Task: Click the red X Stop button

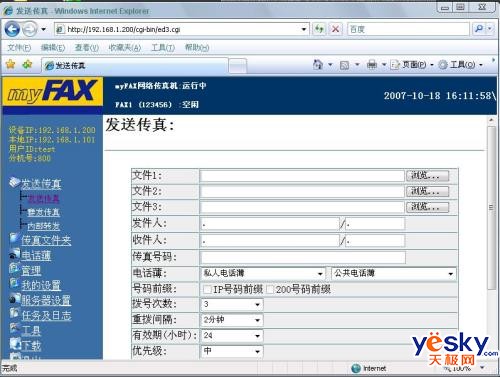Action: pos(335,29)
